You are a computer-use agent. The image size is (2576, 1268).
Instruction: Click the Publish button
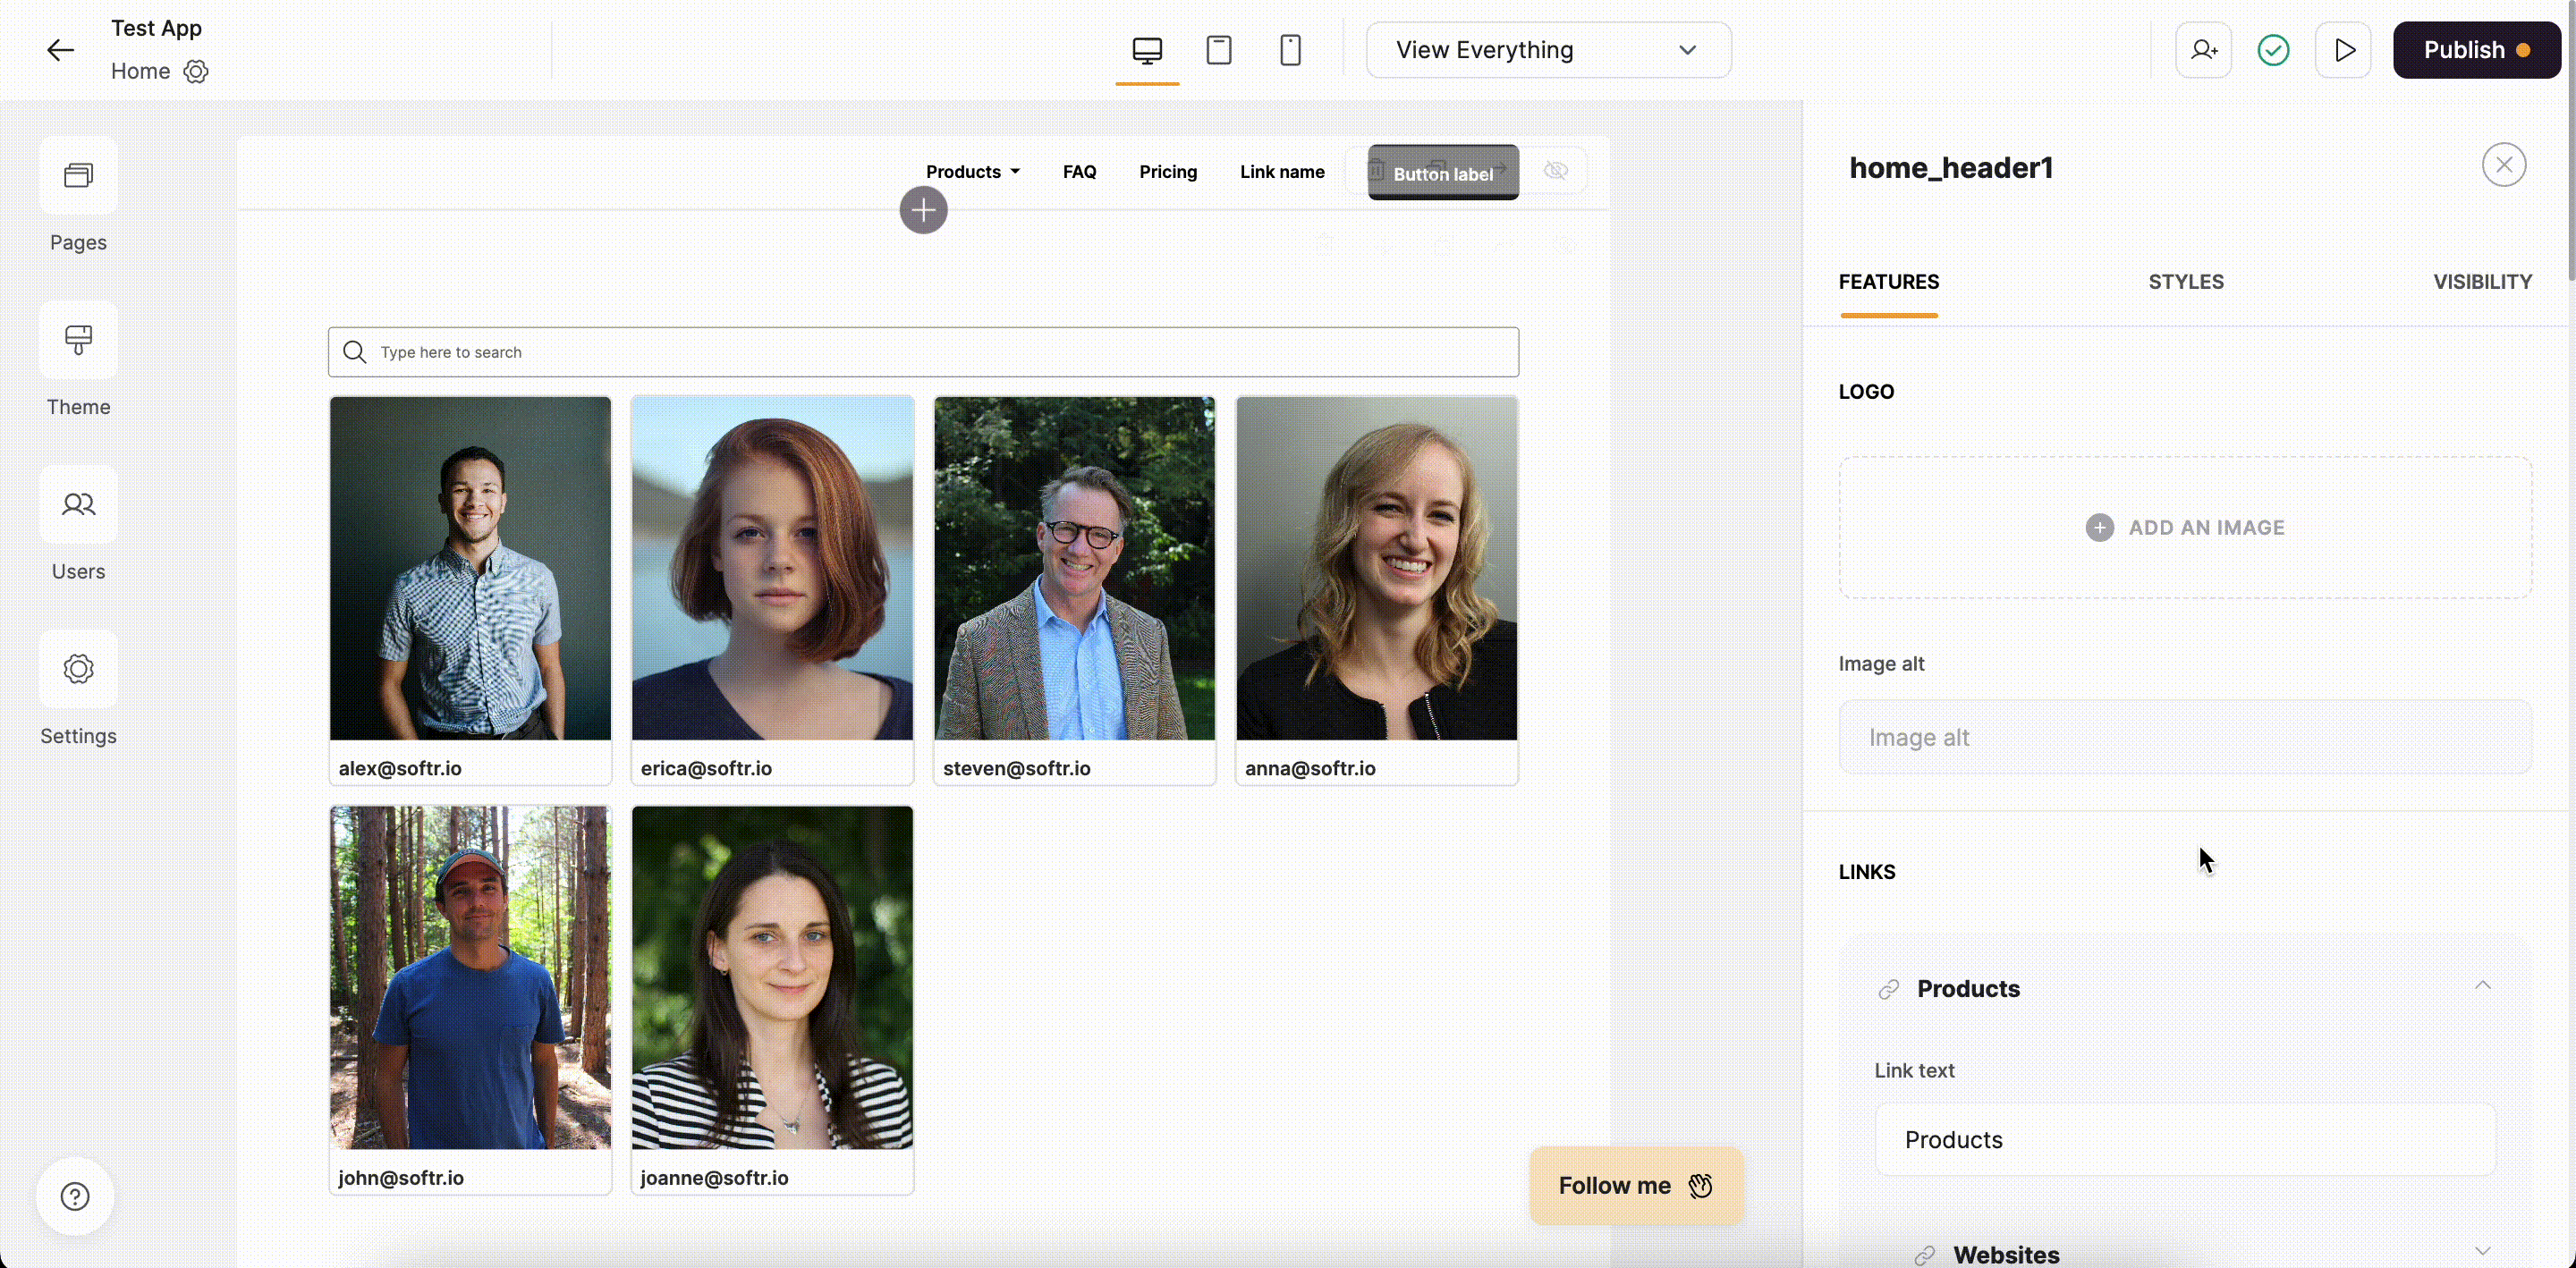(x=2476, y=49)
